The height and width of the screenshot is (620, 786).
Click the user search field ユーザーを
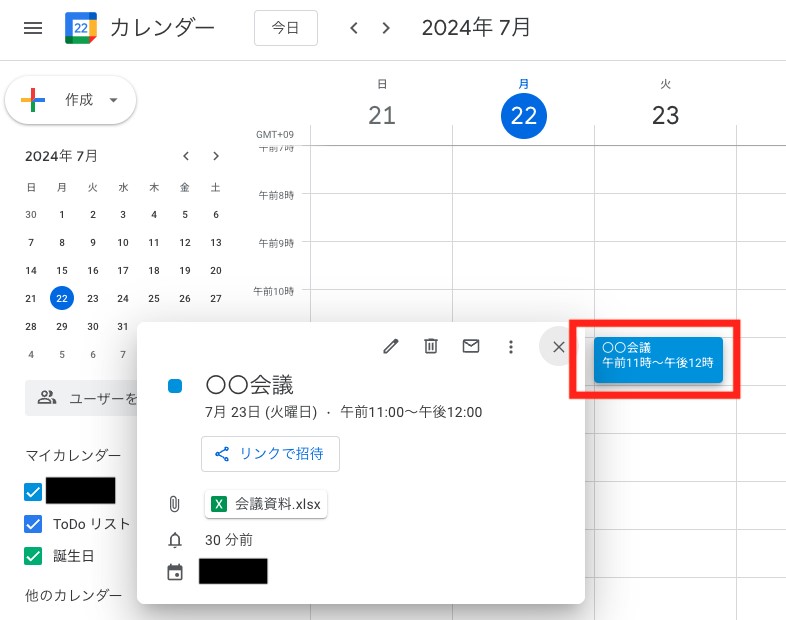pyautogui.click(x=81, y=398)
